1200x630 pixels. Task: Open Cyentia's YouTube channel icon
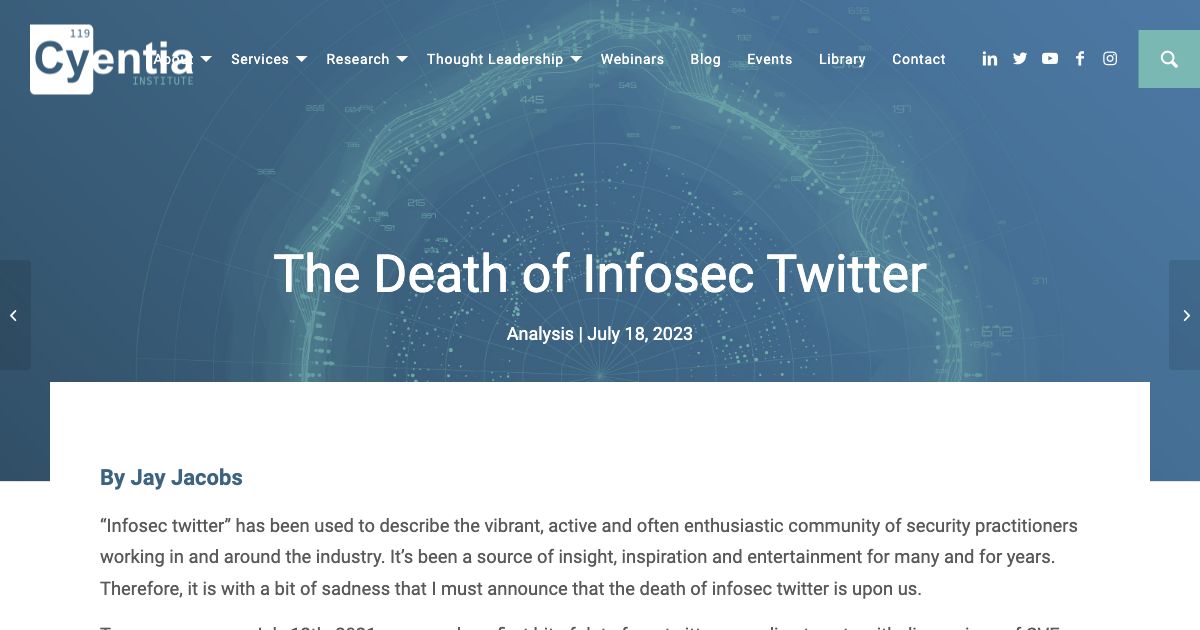click(x=1050, y=59)
